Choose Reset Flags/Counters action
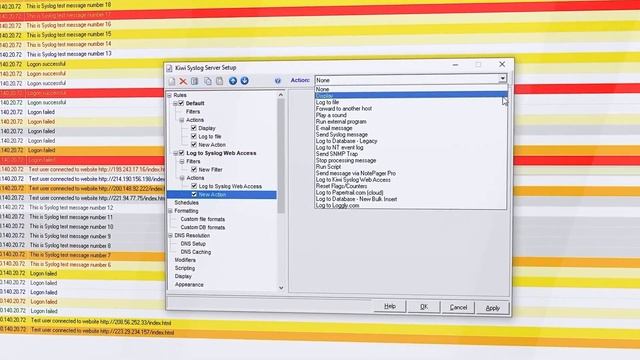The width and height of the screenshot is (640, 360). click(x=411, y=186)
